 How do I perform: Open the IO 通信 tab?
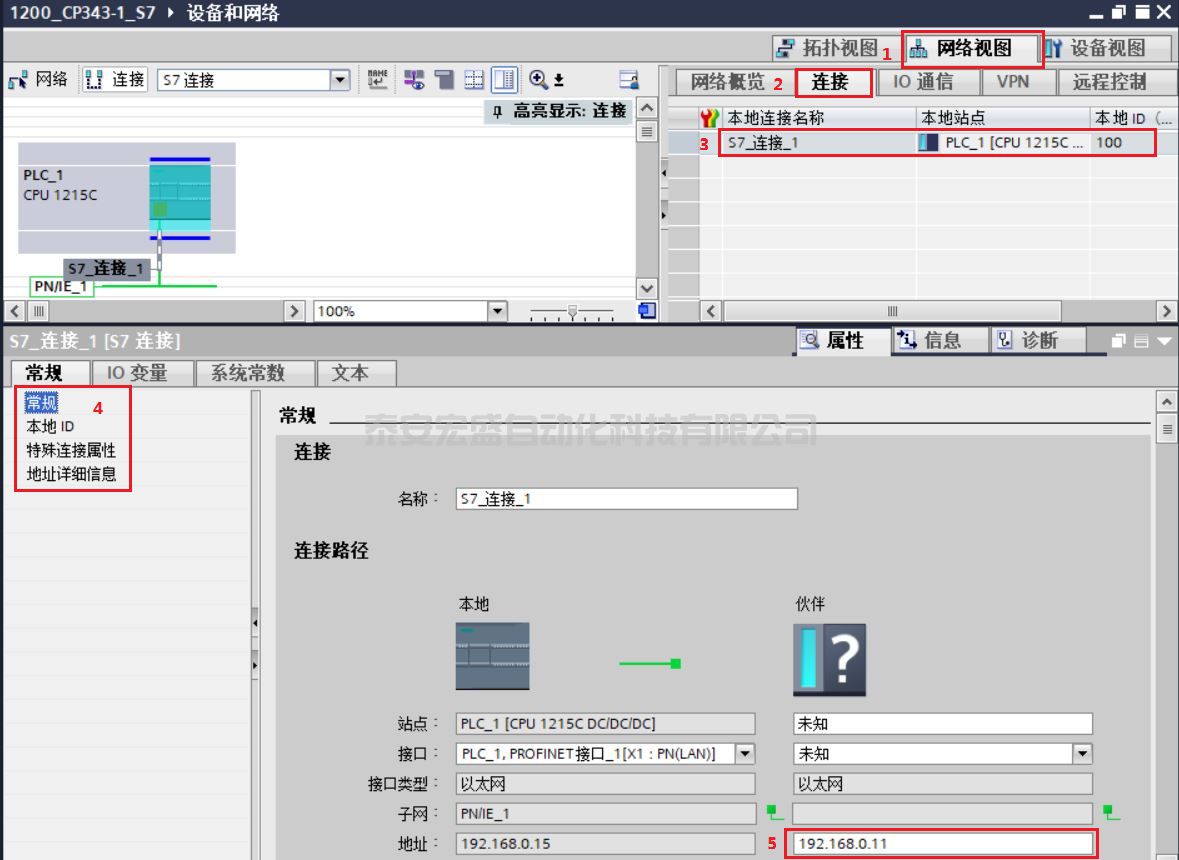tap(922, 82)
